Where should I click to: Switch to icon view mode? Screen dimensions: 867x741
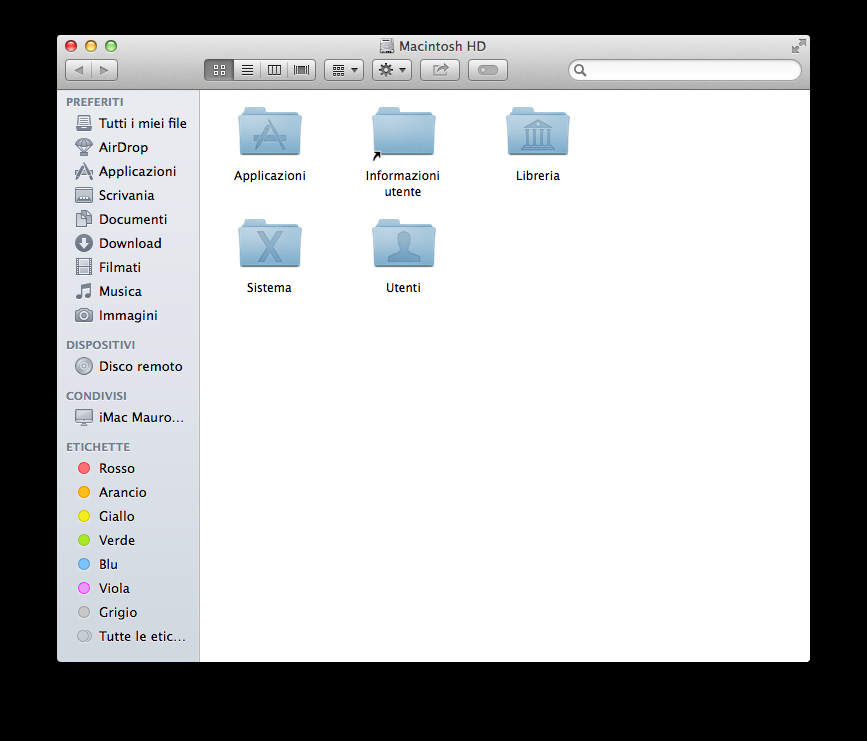219,70
